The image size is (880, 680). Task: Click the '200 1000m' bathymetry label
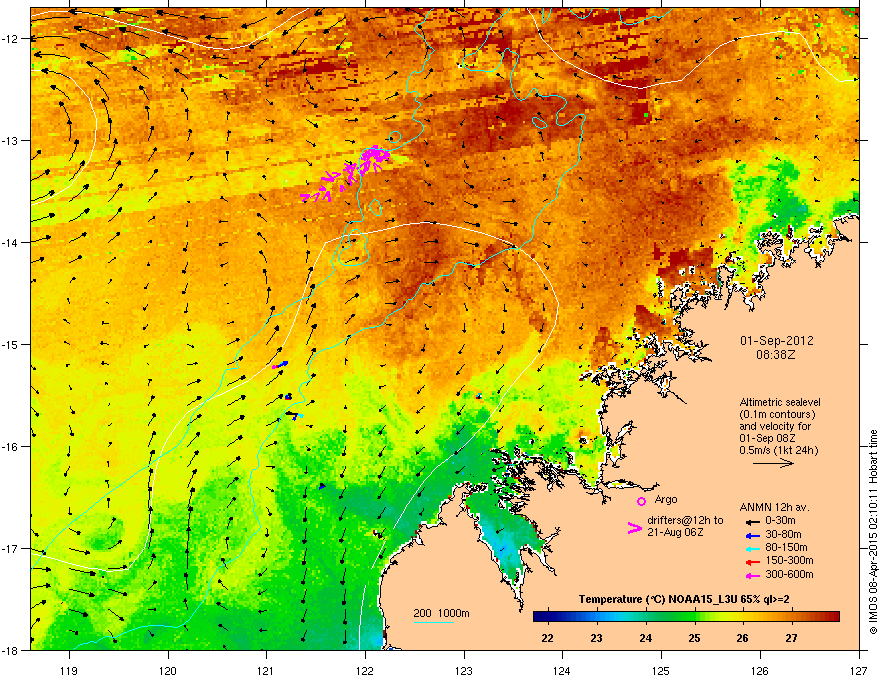[441, 613]
